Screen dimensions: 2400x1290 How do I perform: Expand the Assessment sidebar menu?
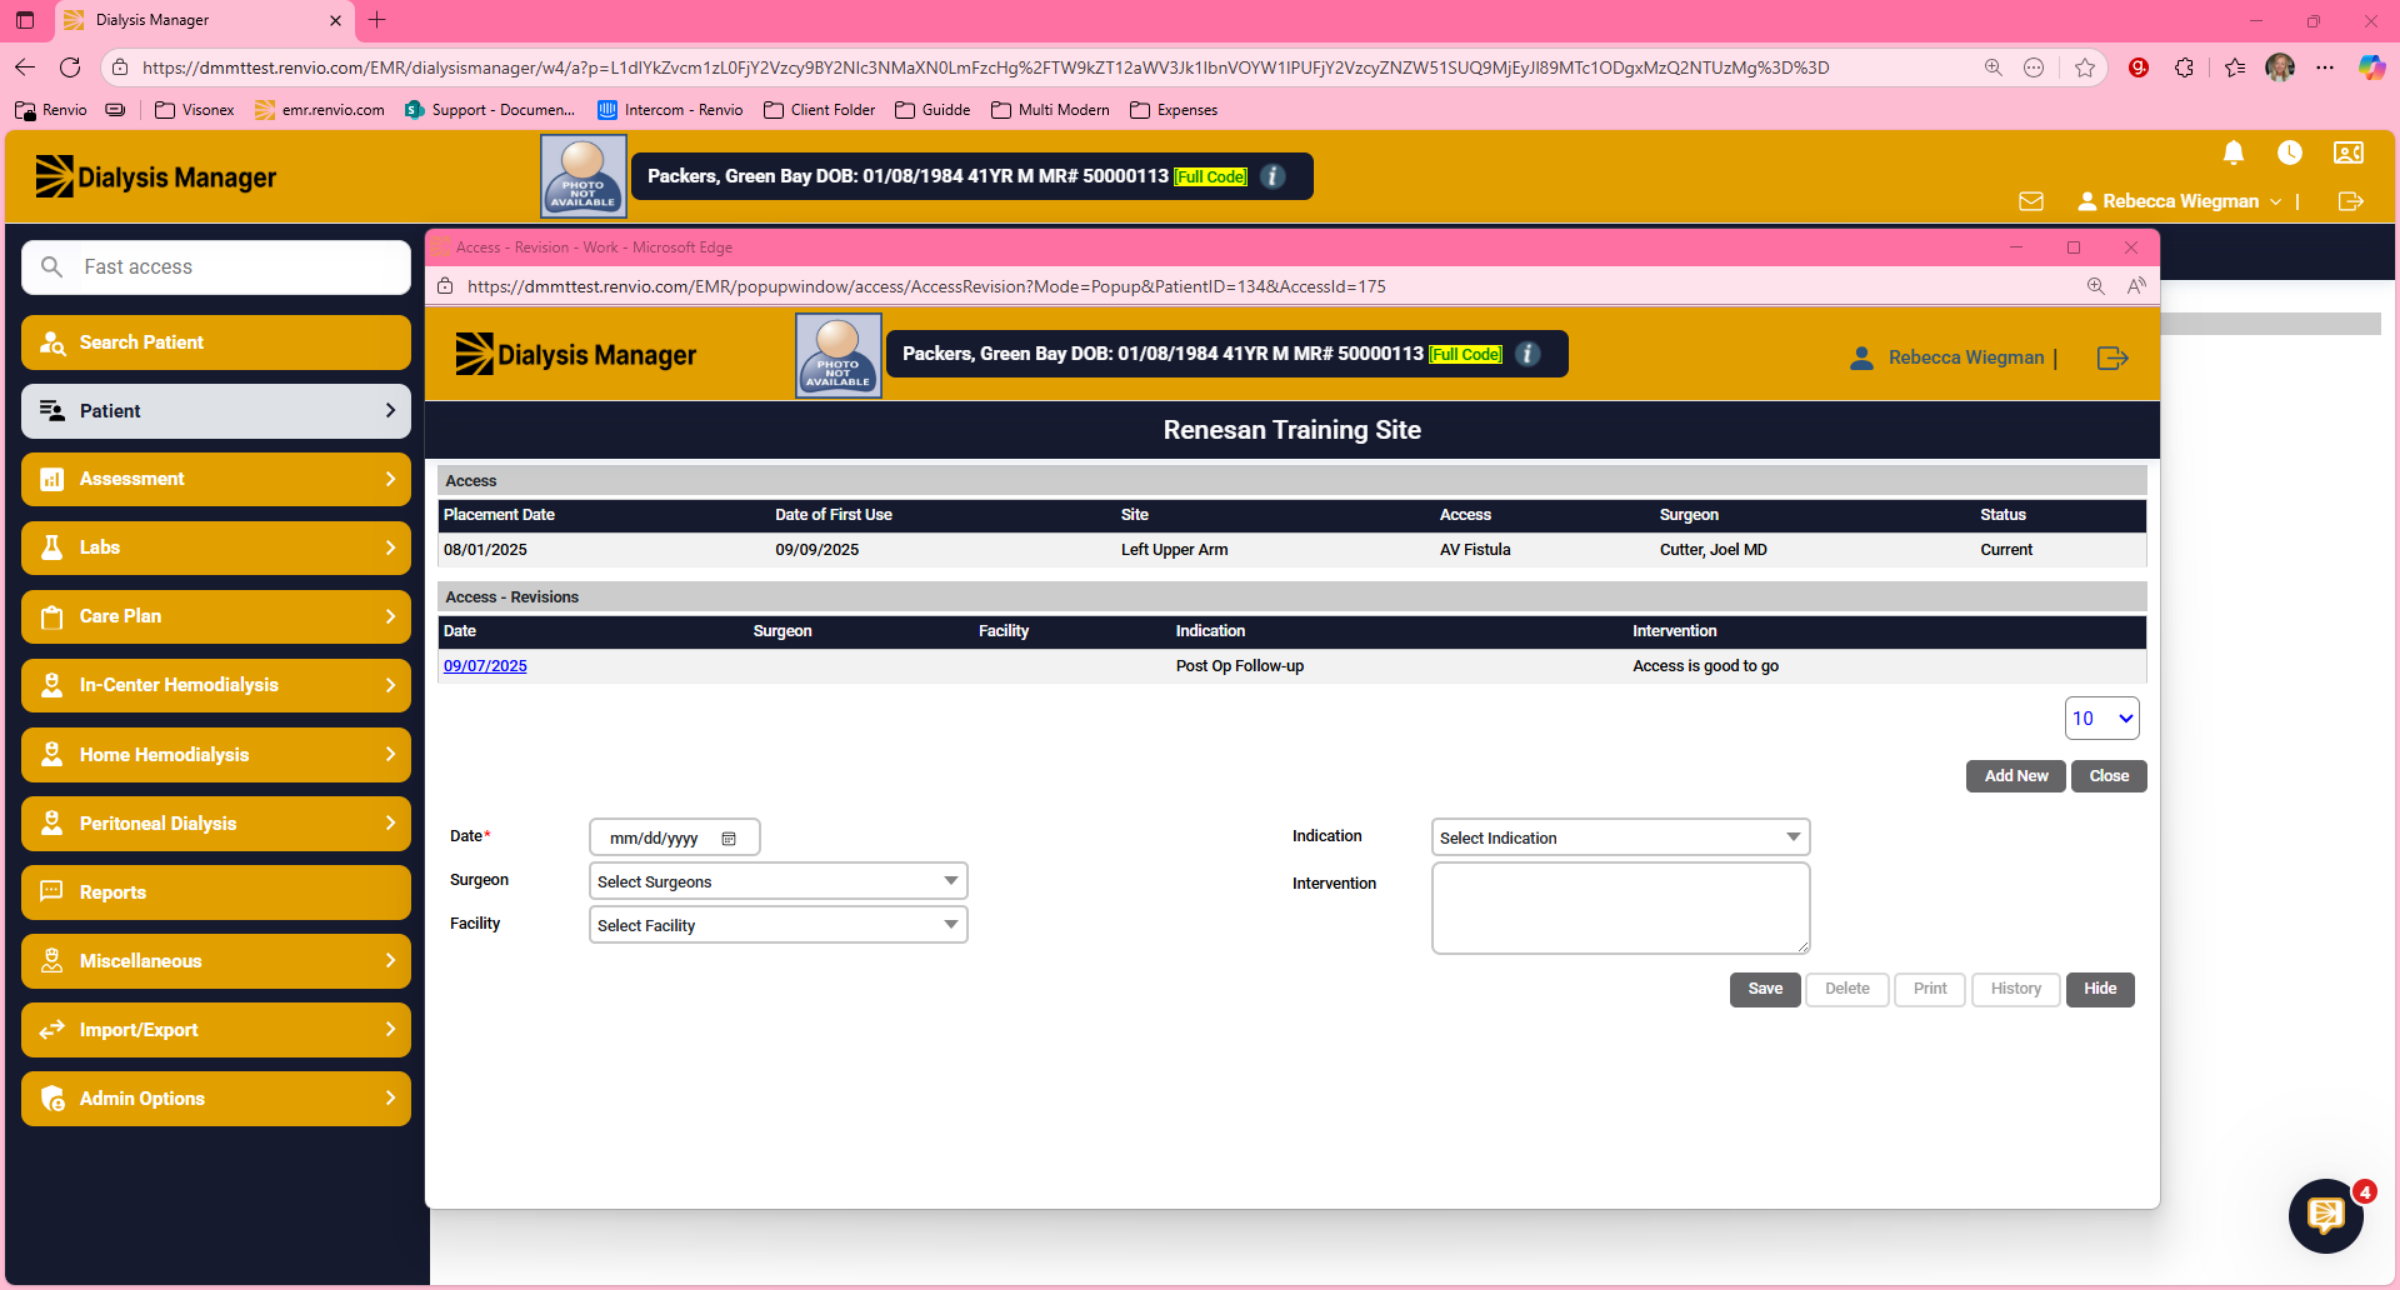(216, 479)
